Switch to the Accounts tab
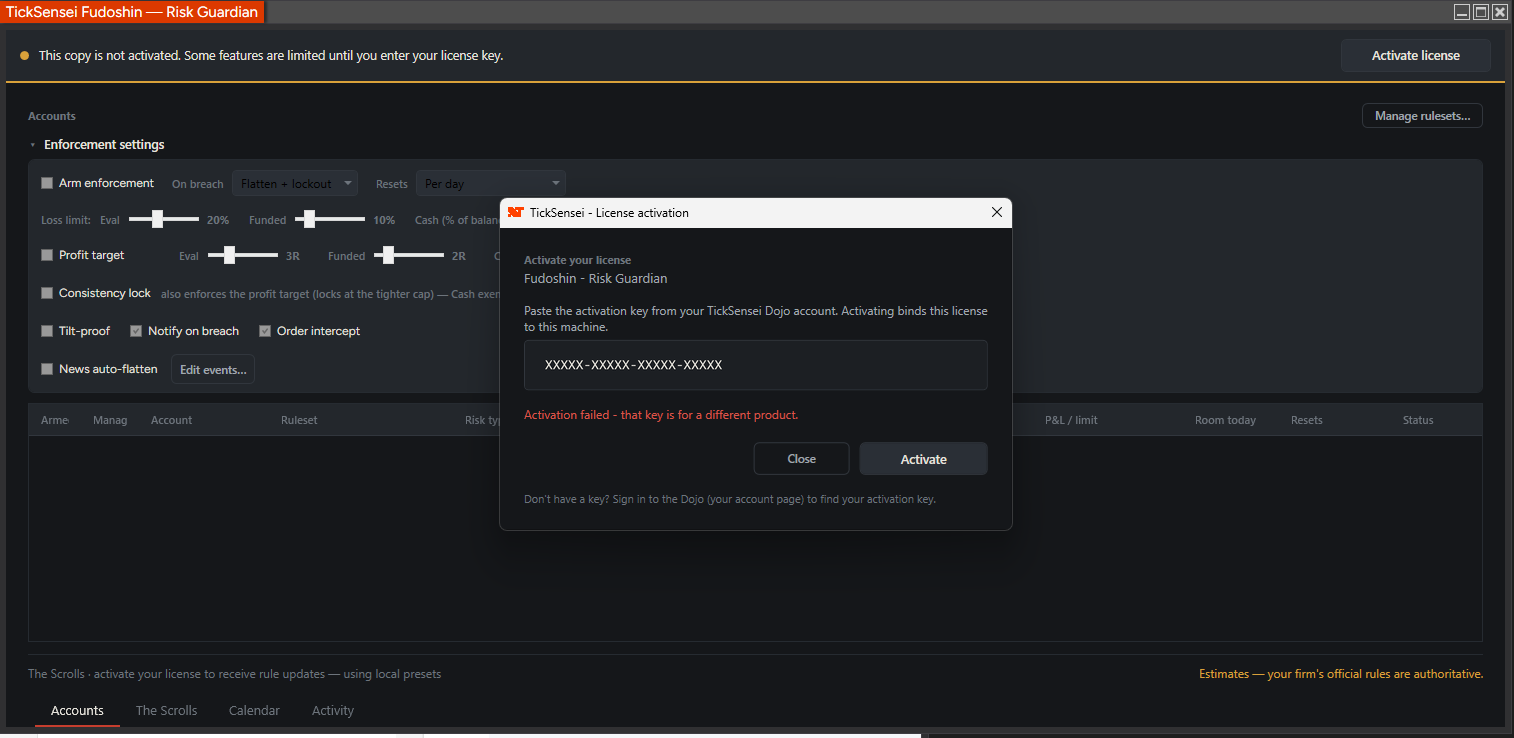This screenshot has width=1514, height=738. tap(77, 710)
